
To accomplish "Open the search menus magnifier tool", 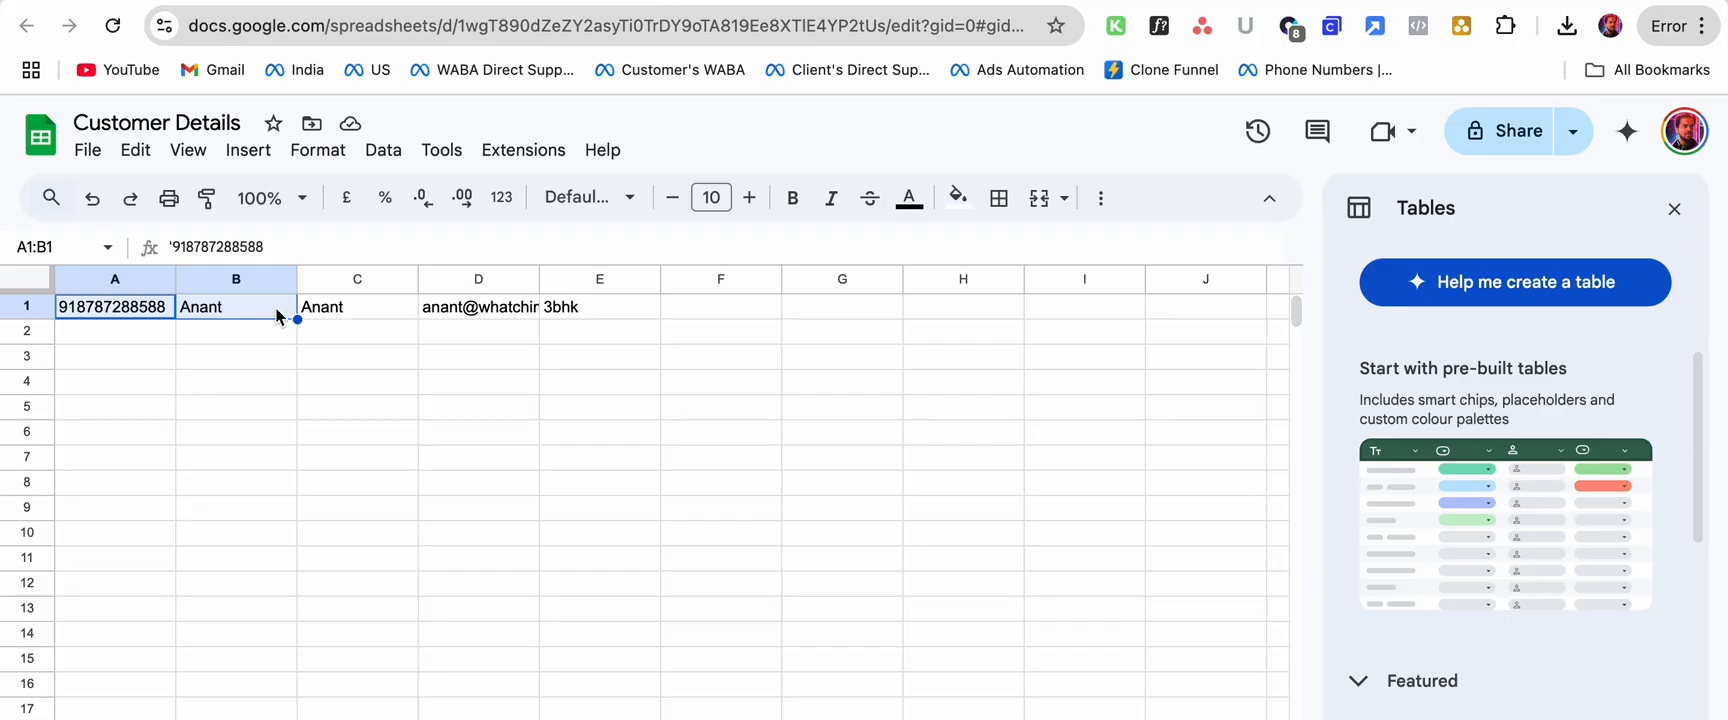I will pyautogui.click(x=51, y=198).
